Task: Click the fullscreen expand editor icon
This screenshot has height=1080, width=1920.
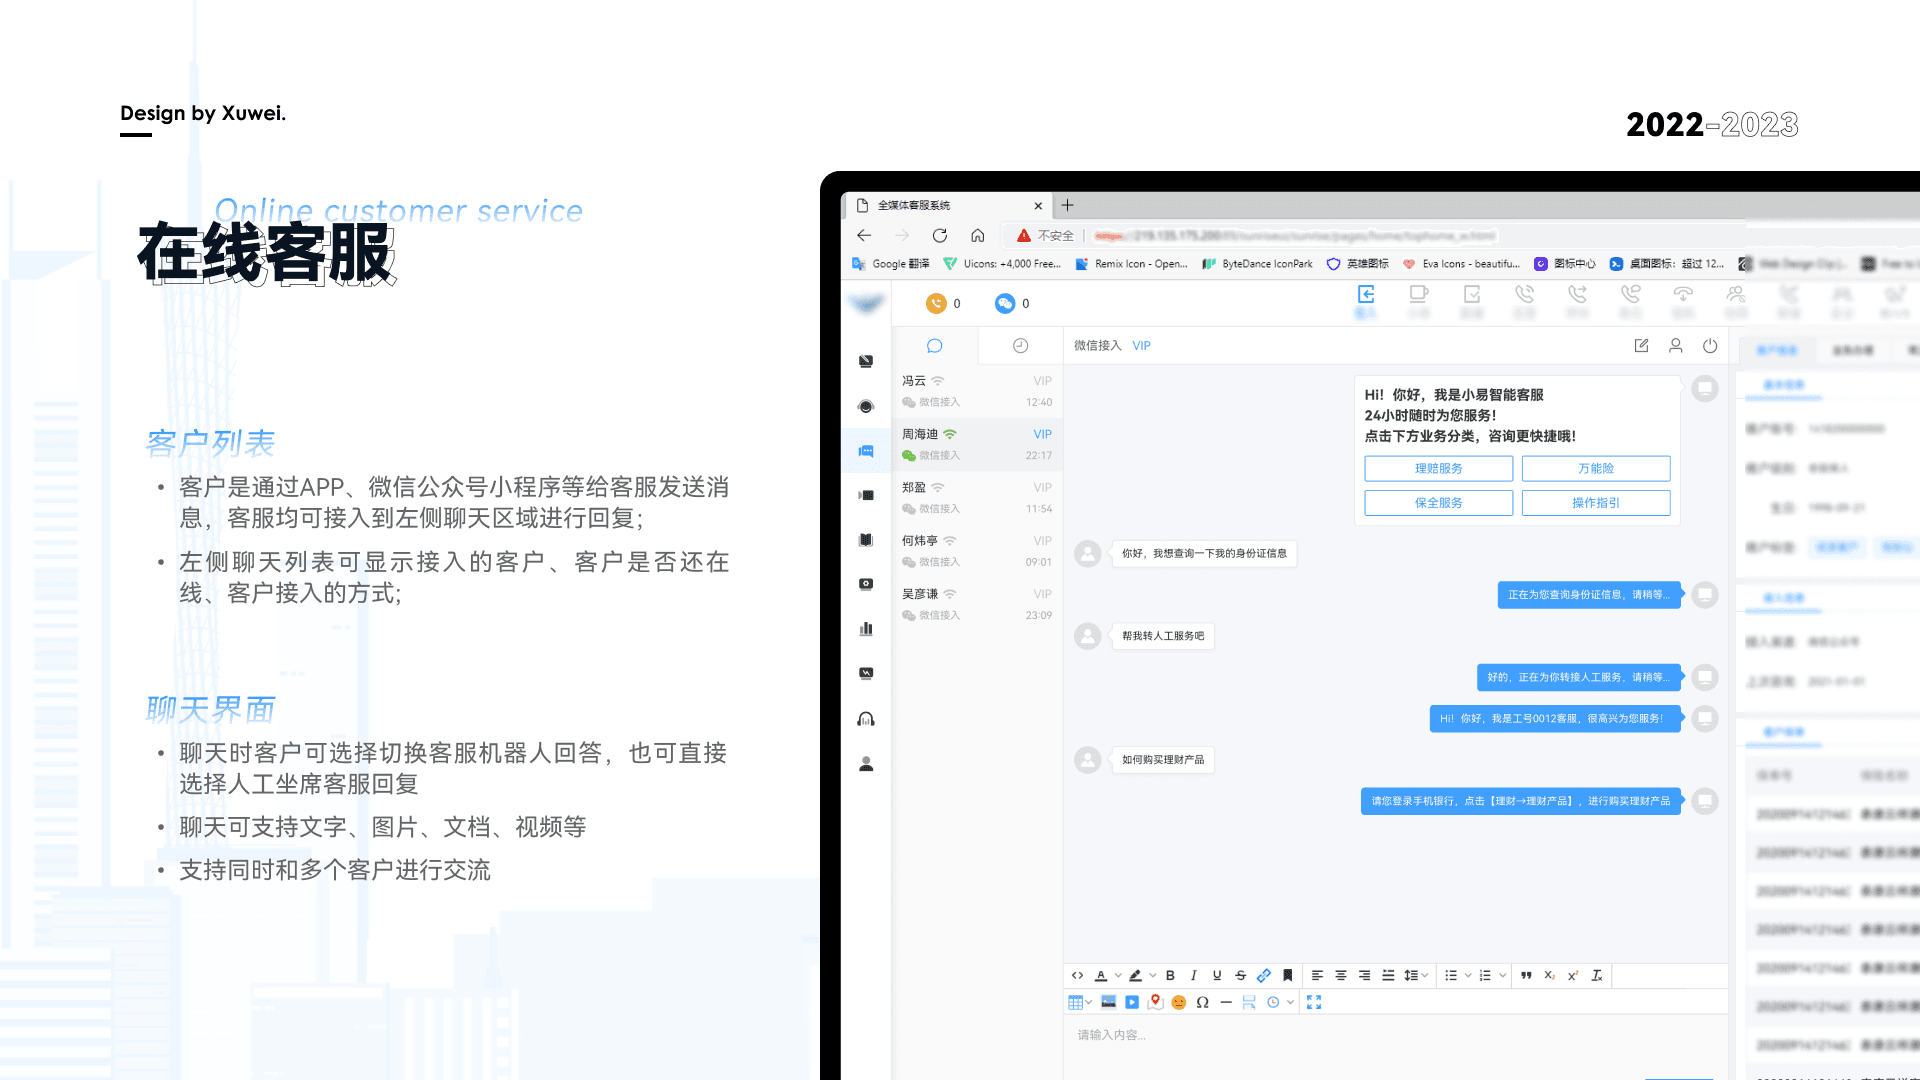Action: 1314,1002
